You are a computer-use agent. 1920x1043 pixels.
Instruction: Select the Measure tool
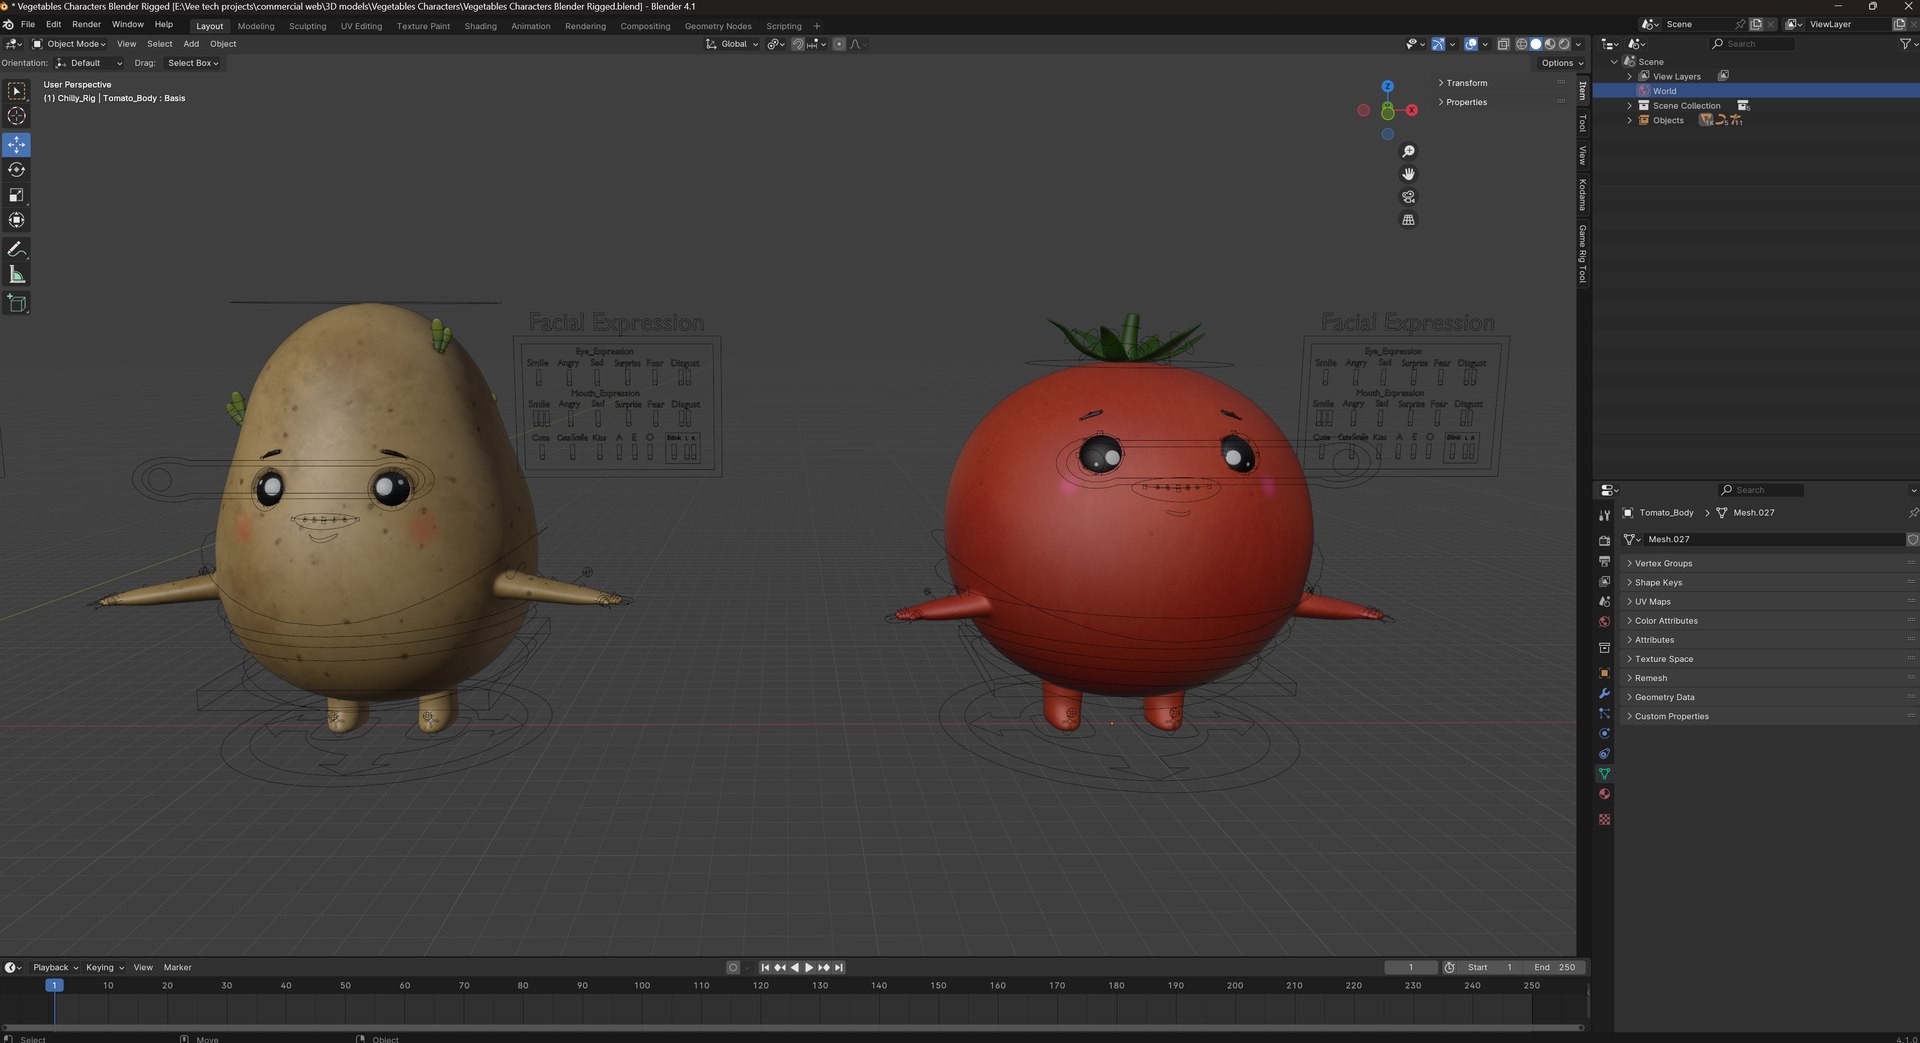pyautogui.click(x=17, y=274)
